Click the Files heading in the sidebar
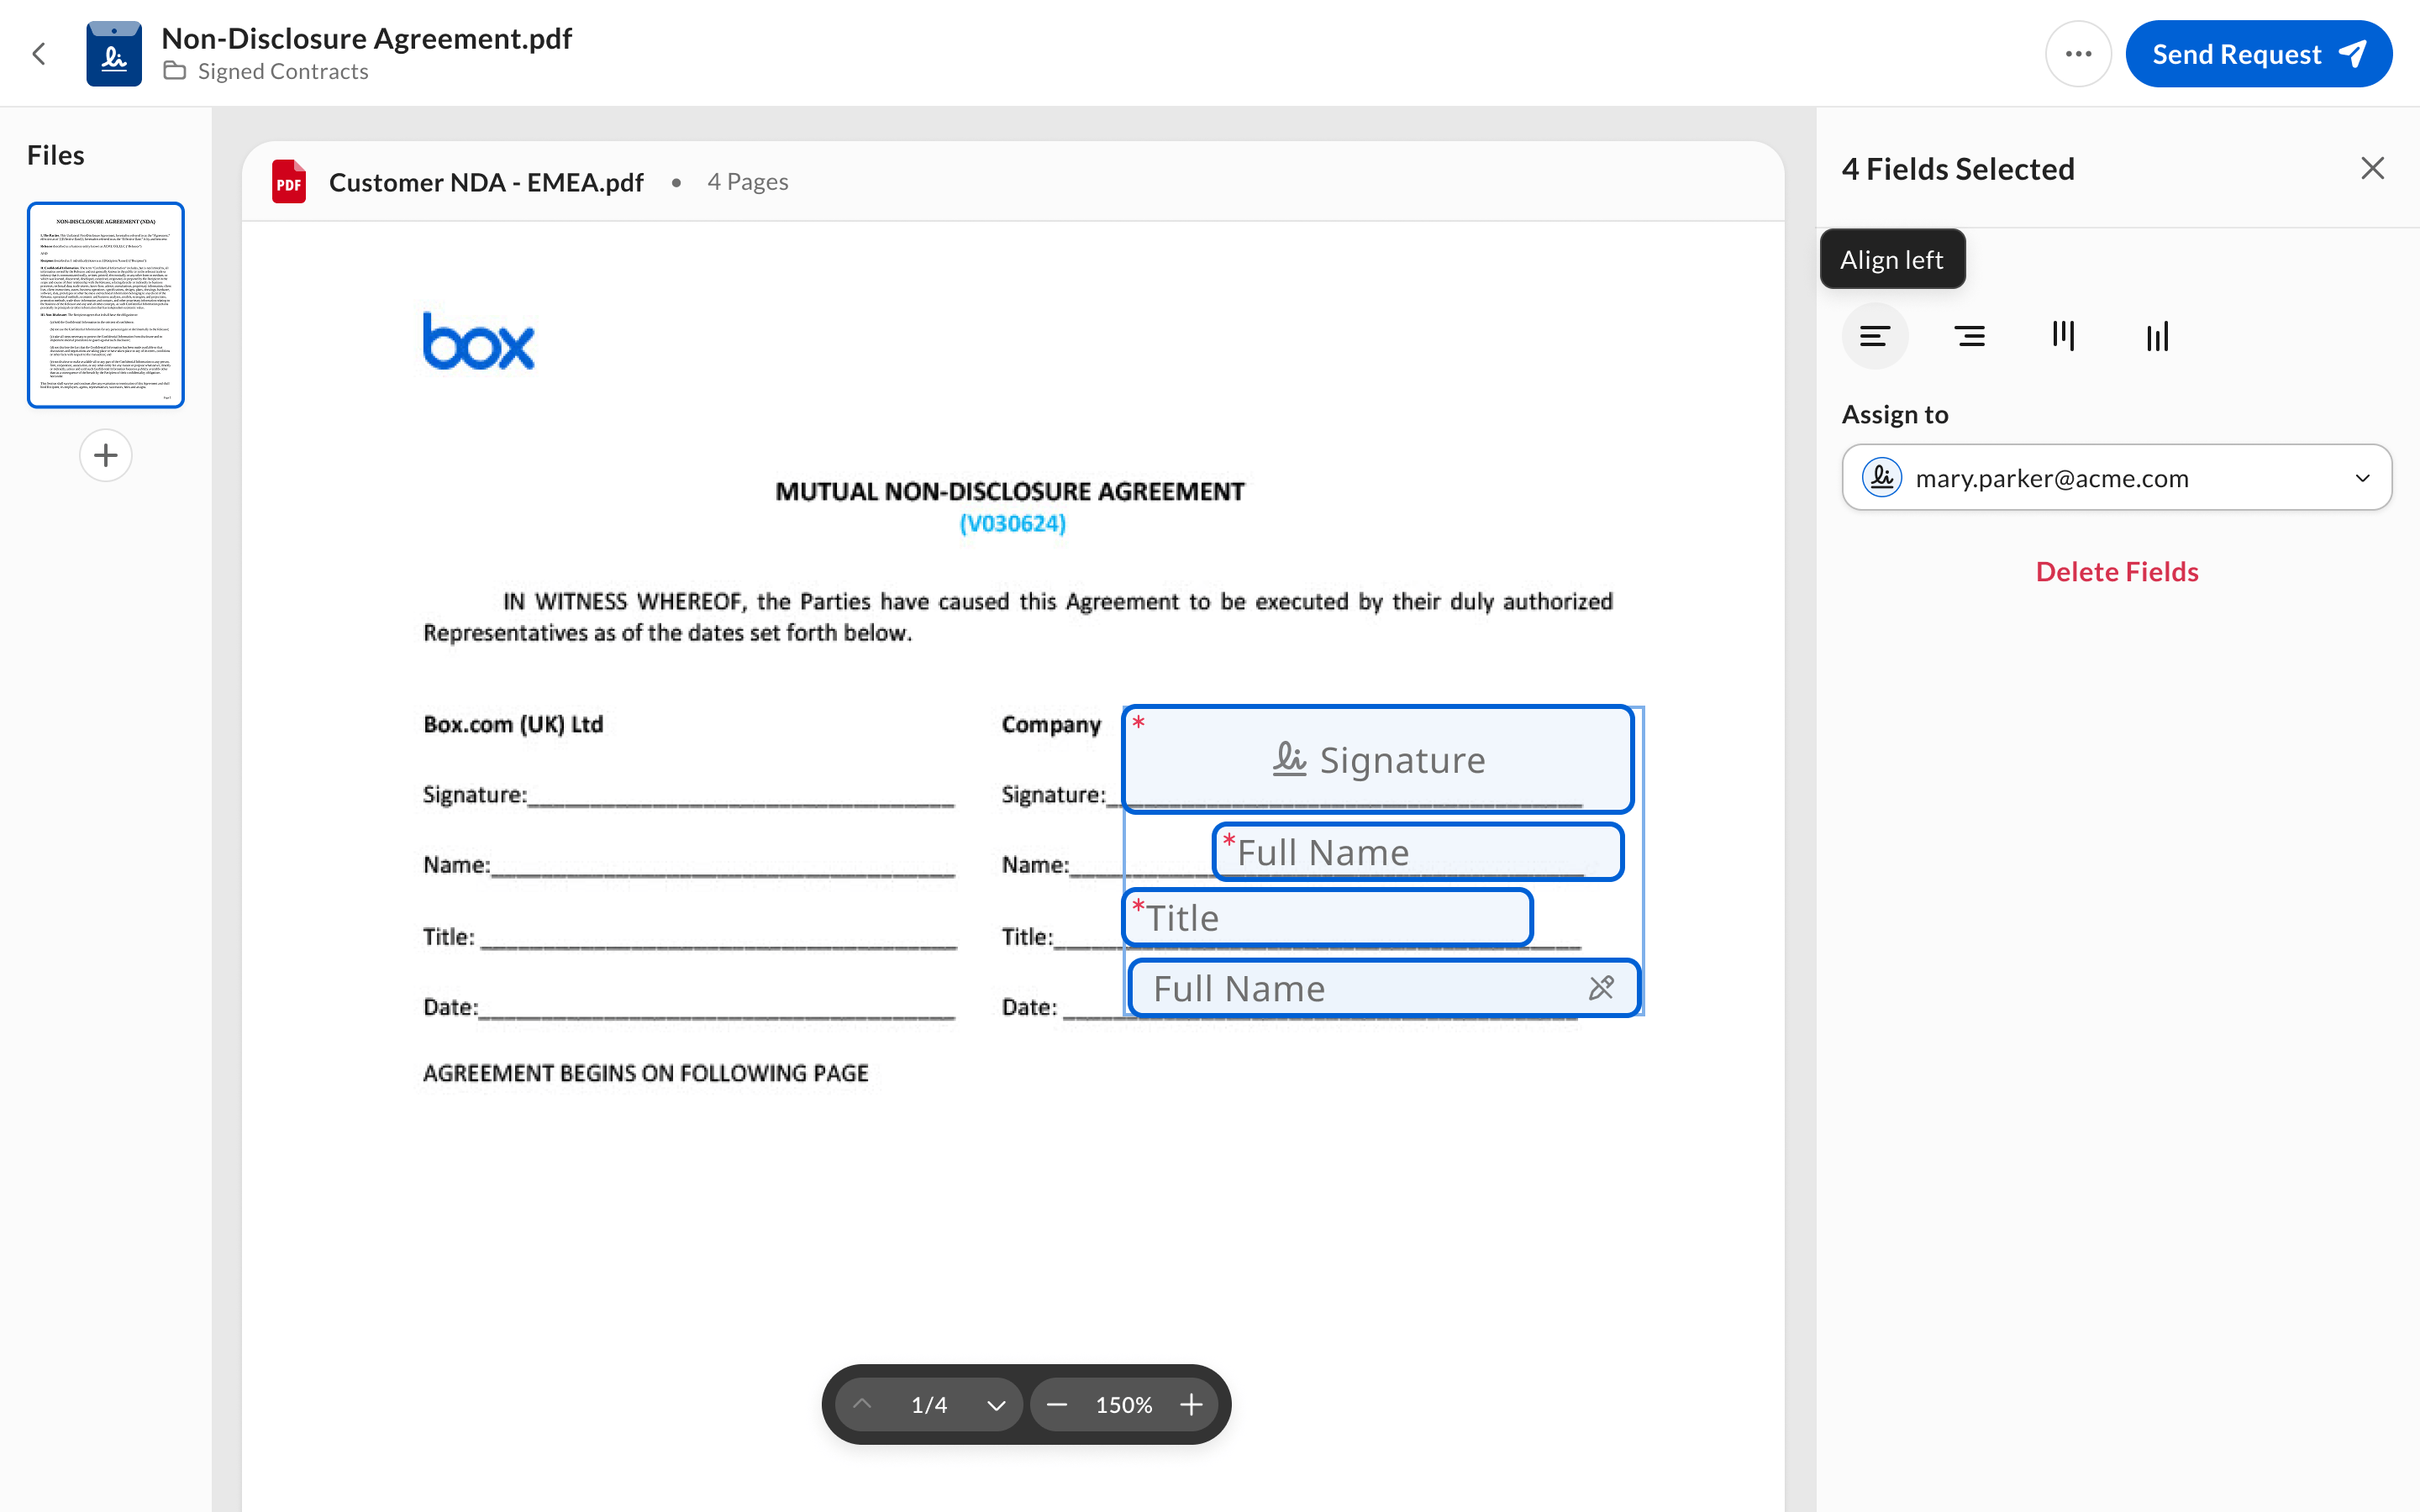Image resolution: width=2420 pixels, height=1512 pixels. [x=56, y=155]
